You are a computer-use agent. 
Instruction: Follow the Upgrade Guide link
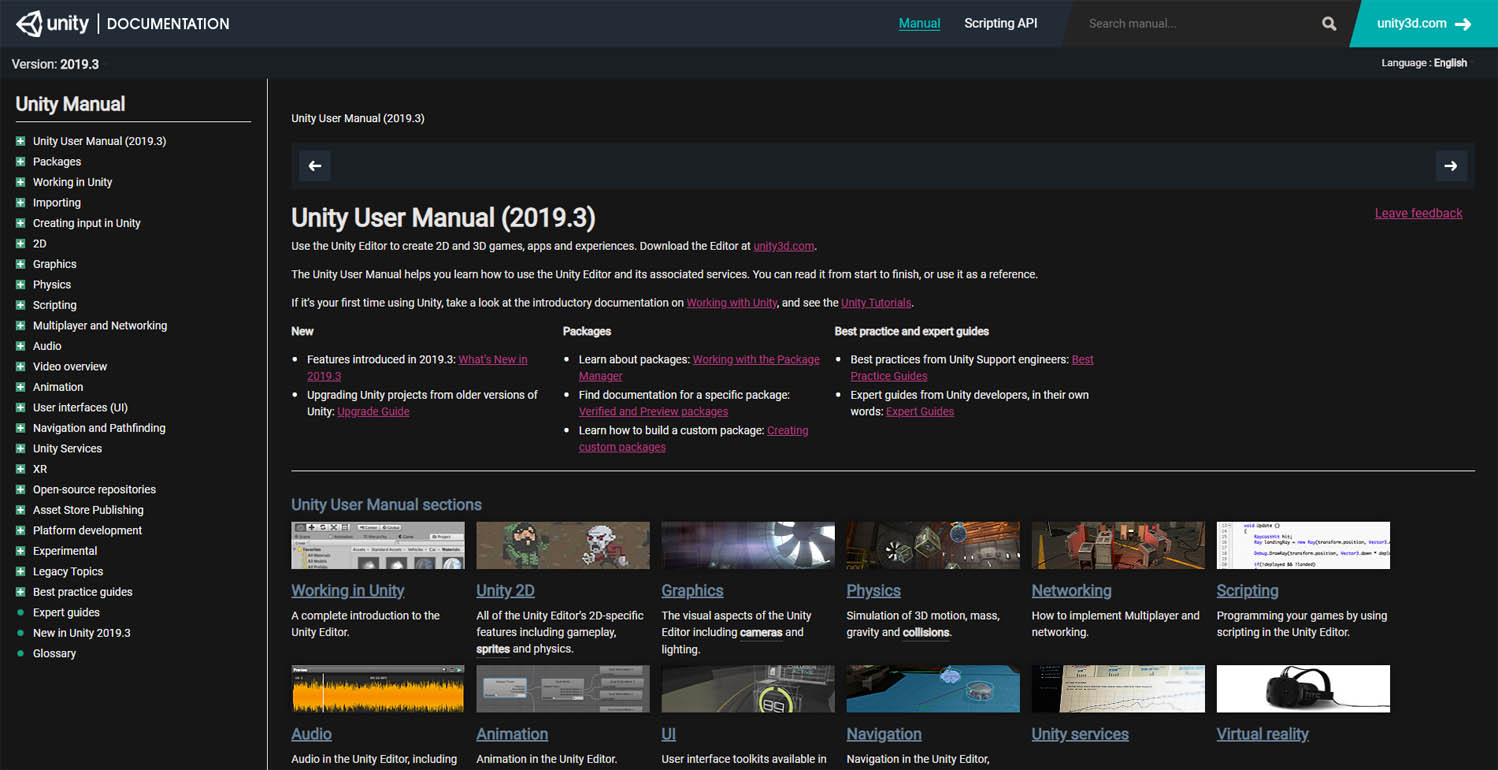click(373, 410)
